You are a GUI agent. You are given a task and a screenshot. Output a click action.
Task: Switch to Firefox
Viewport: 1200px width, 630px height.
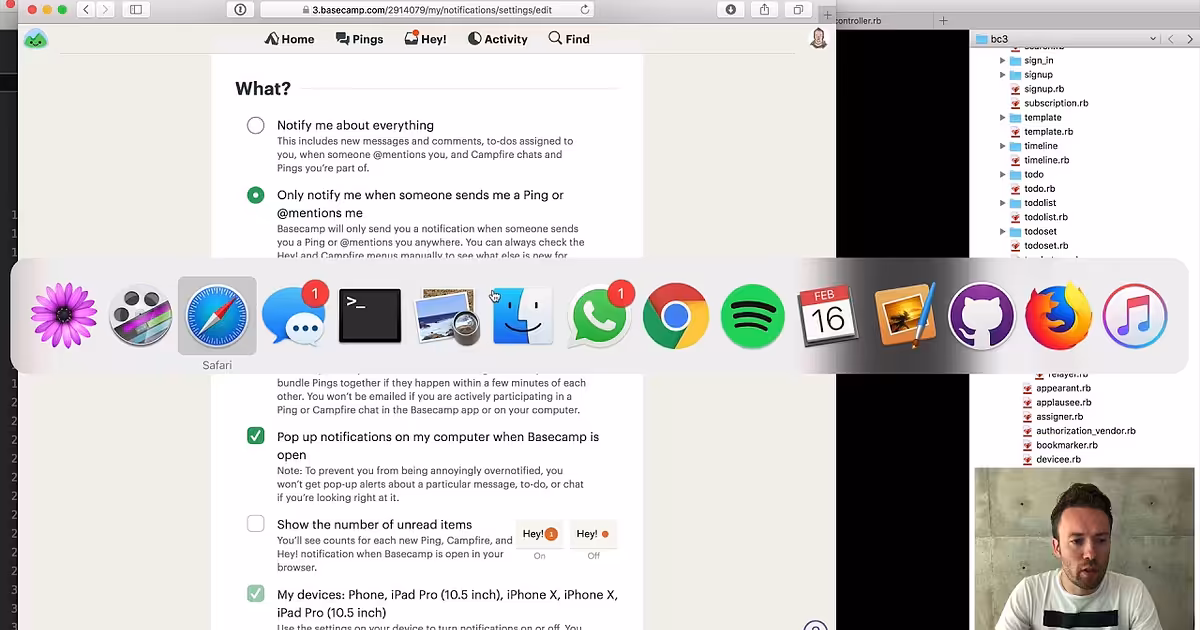1058,316
